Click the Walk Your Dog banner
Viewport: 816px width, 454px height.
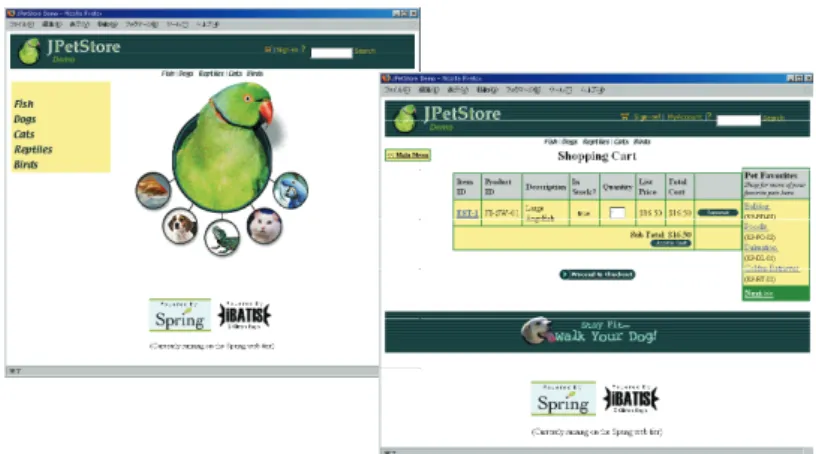597,332
